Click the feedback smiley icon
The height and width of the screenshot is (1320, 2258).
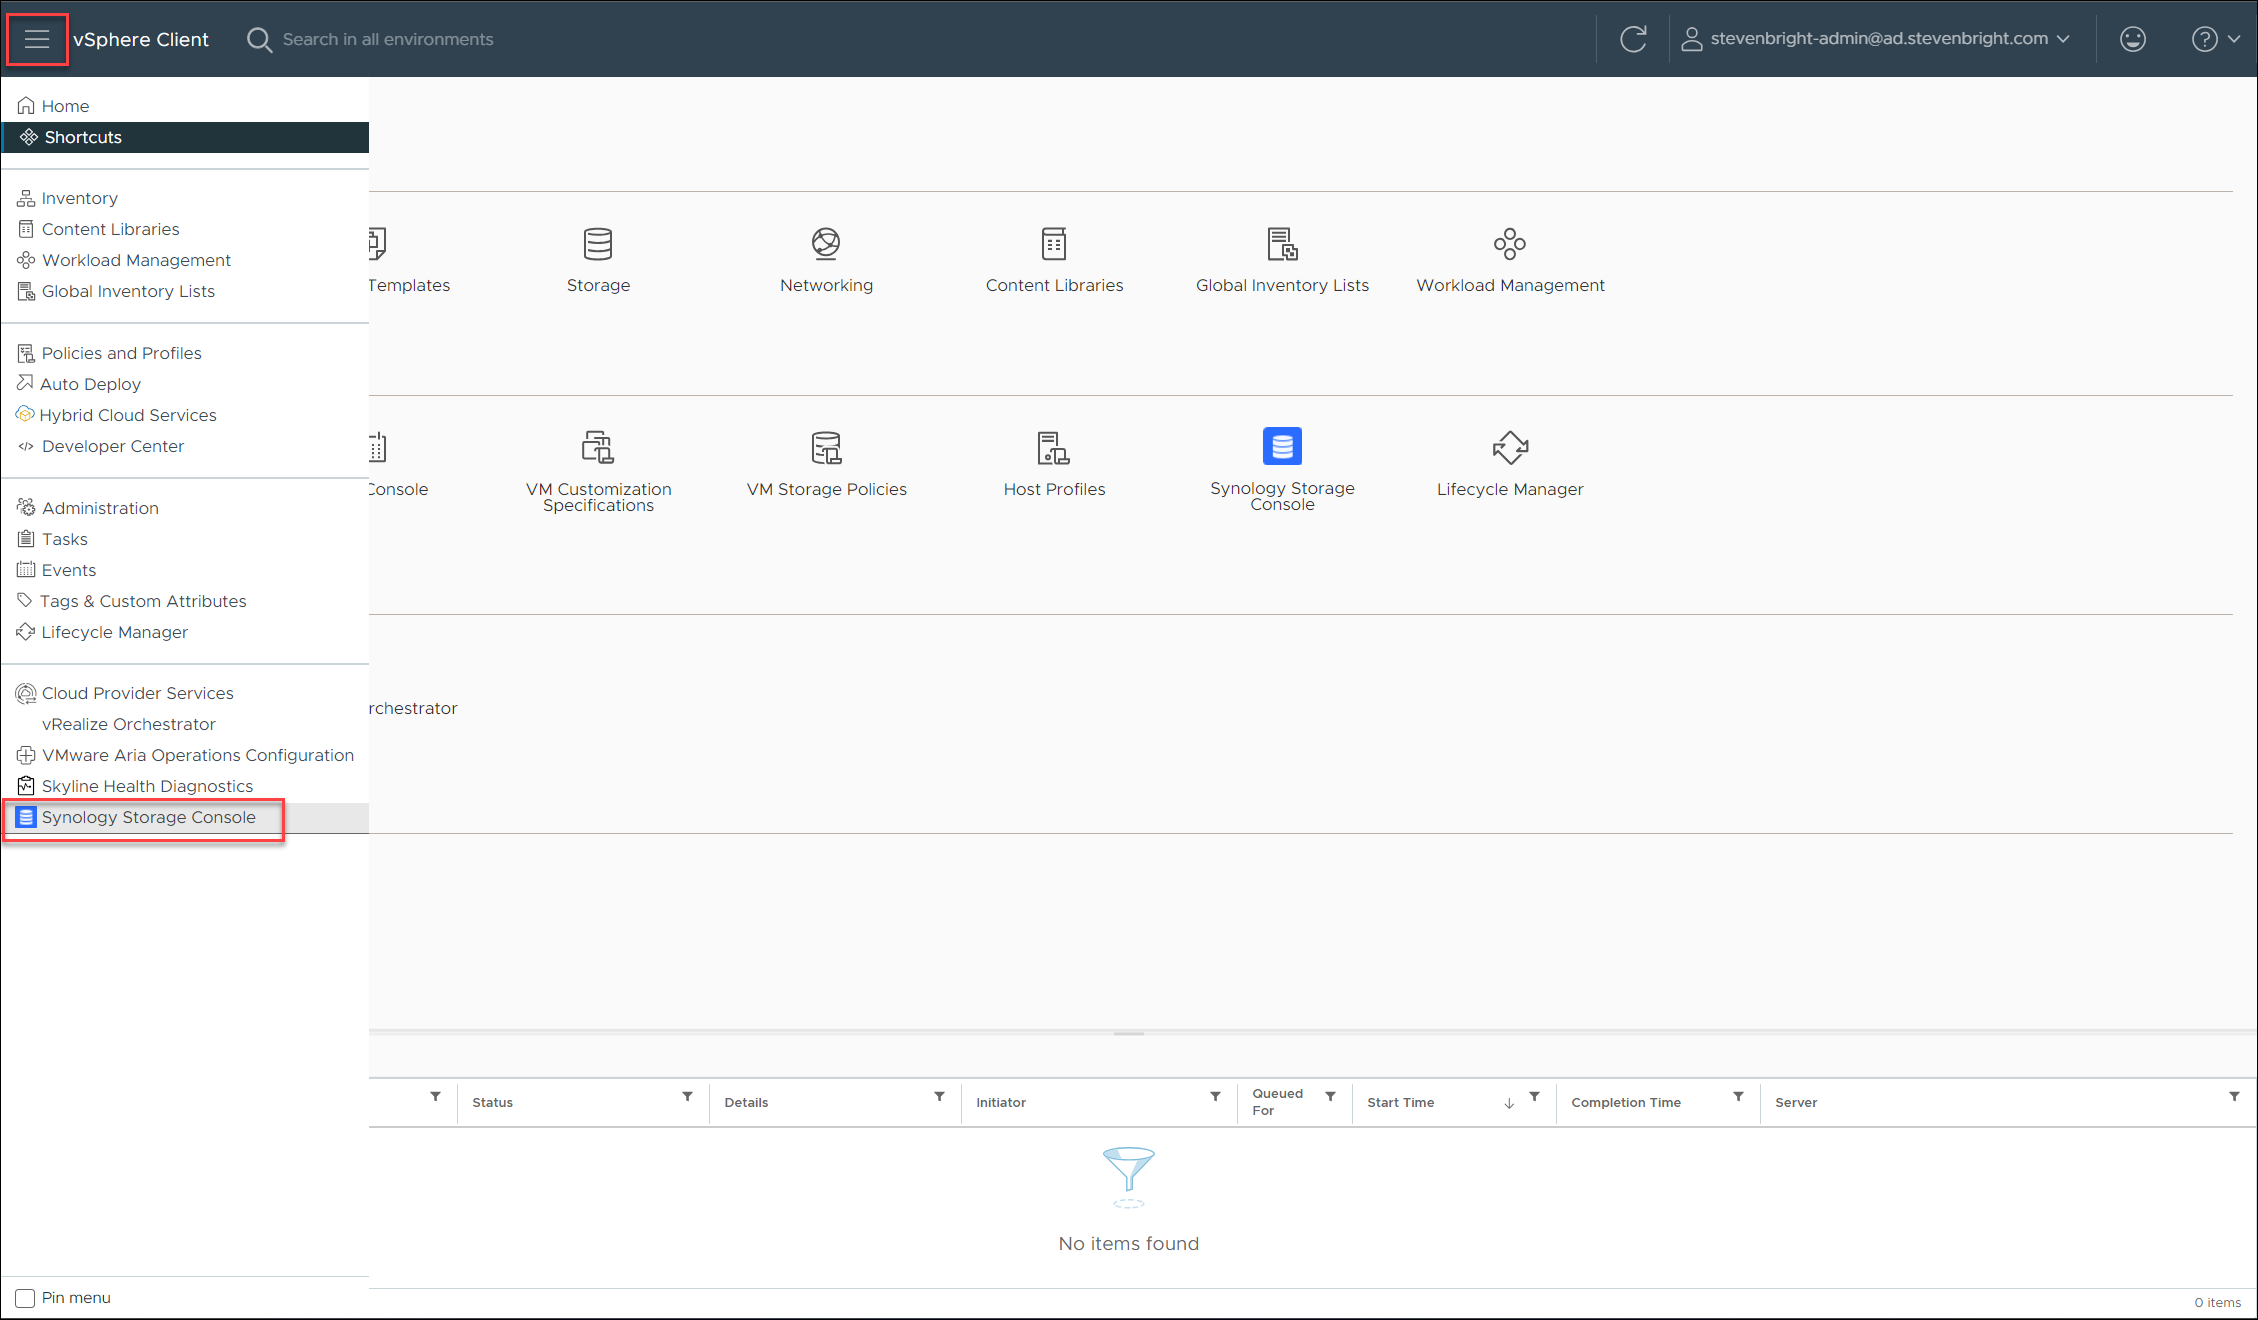point(2133,39)
